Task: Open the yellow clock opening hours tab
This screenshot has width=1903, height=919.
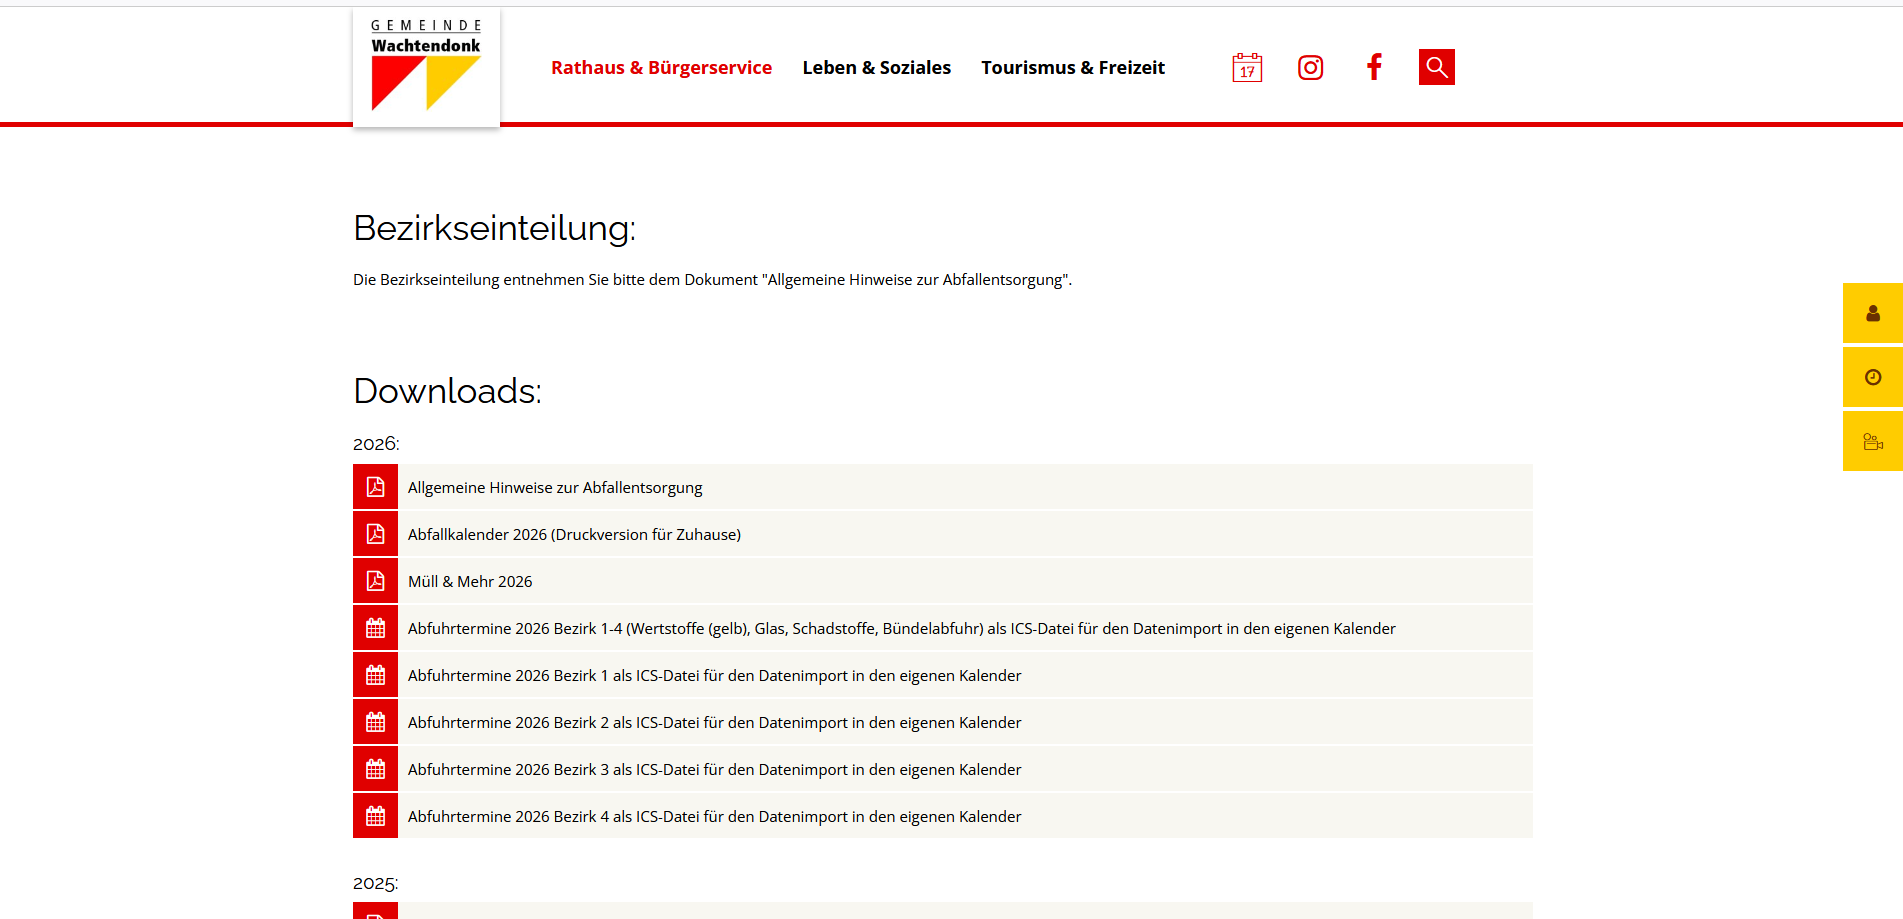Action: (x=1872, y=377)
